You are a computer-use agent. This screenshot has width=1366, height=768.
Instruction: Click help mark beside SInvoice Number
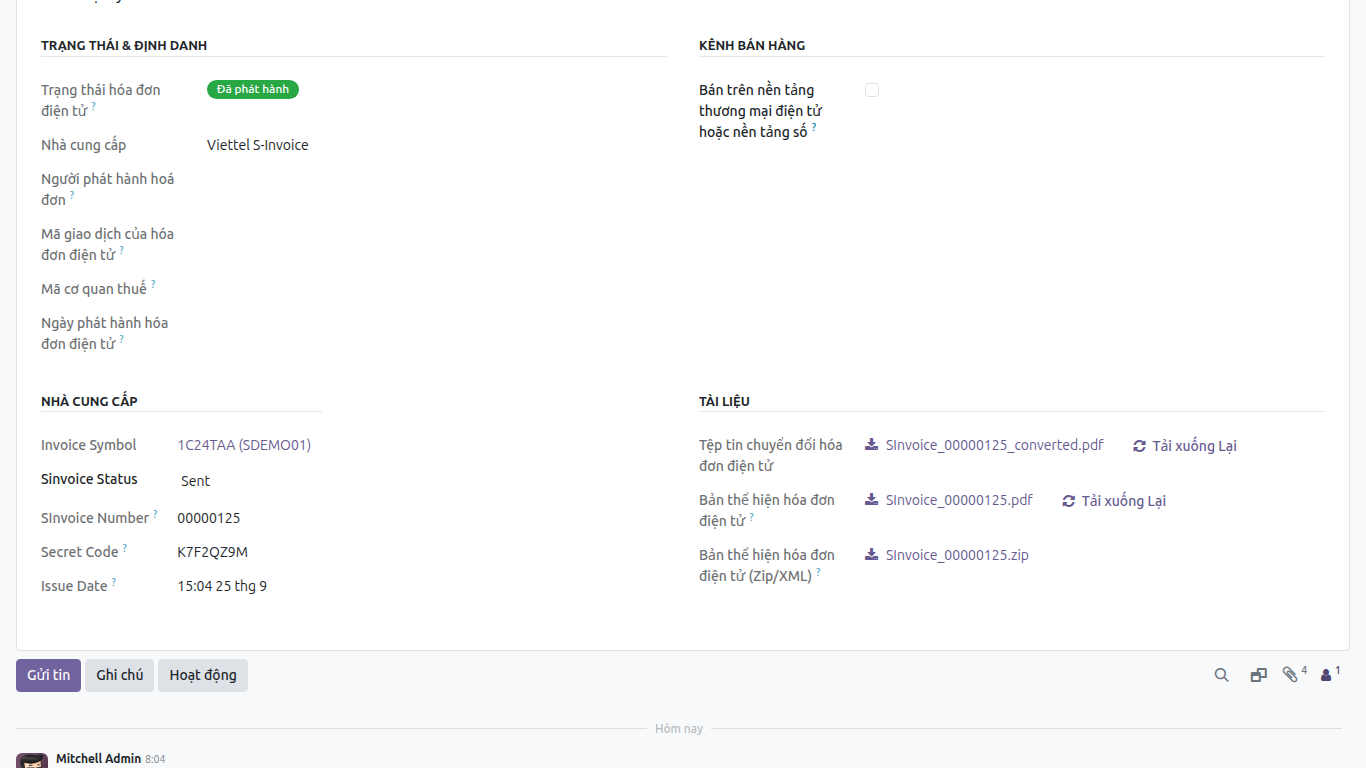tap(156, 514)
